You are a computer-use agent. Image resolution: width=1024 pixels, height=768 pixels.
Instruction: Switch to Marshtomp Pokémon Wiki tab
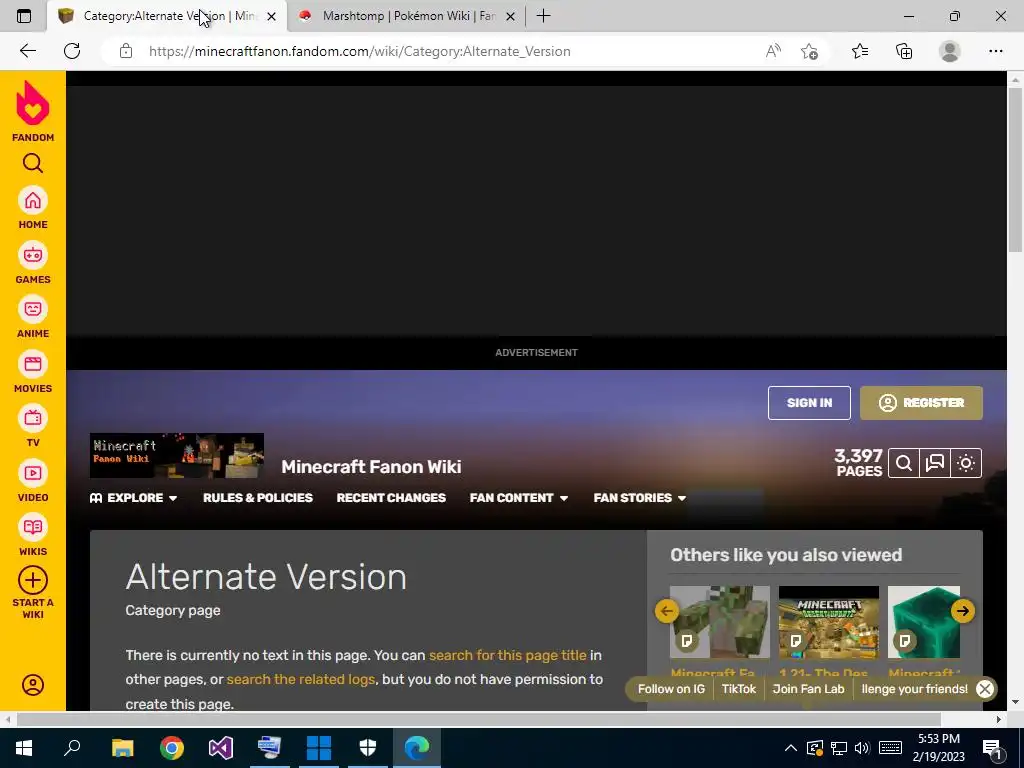point(408,16)
